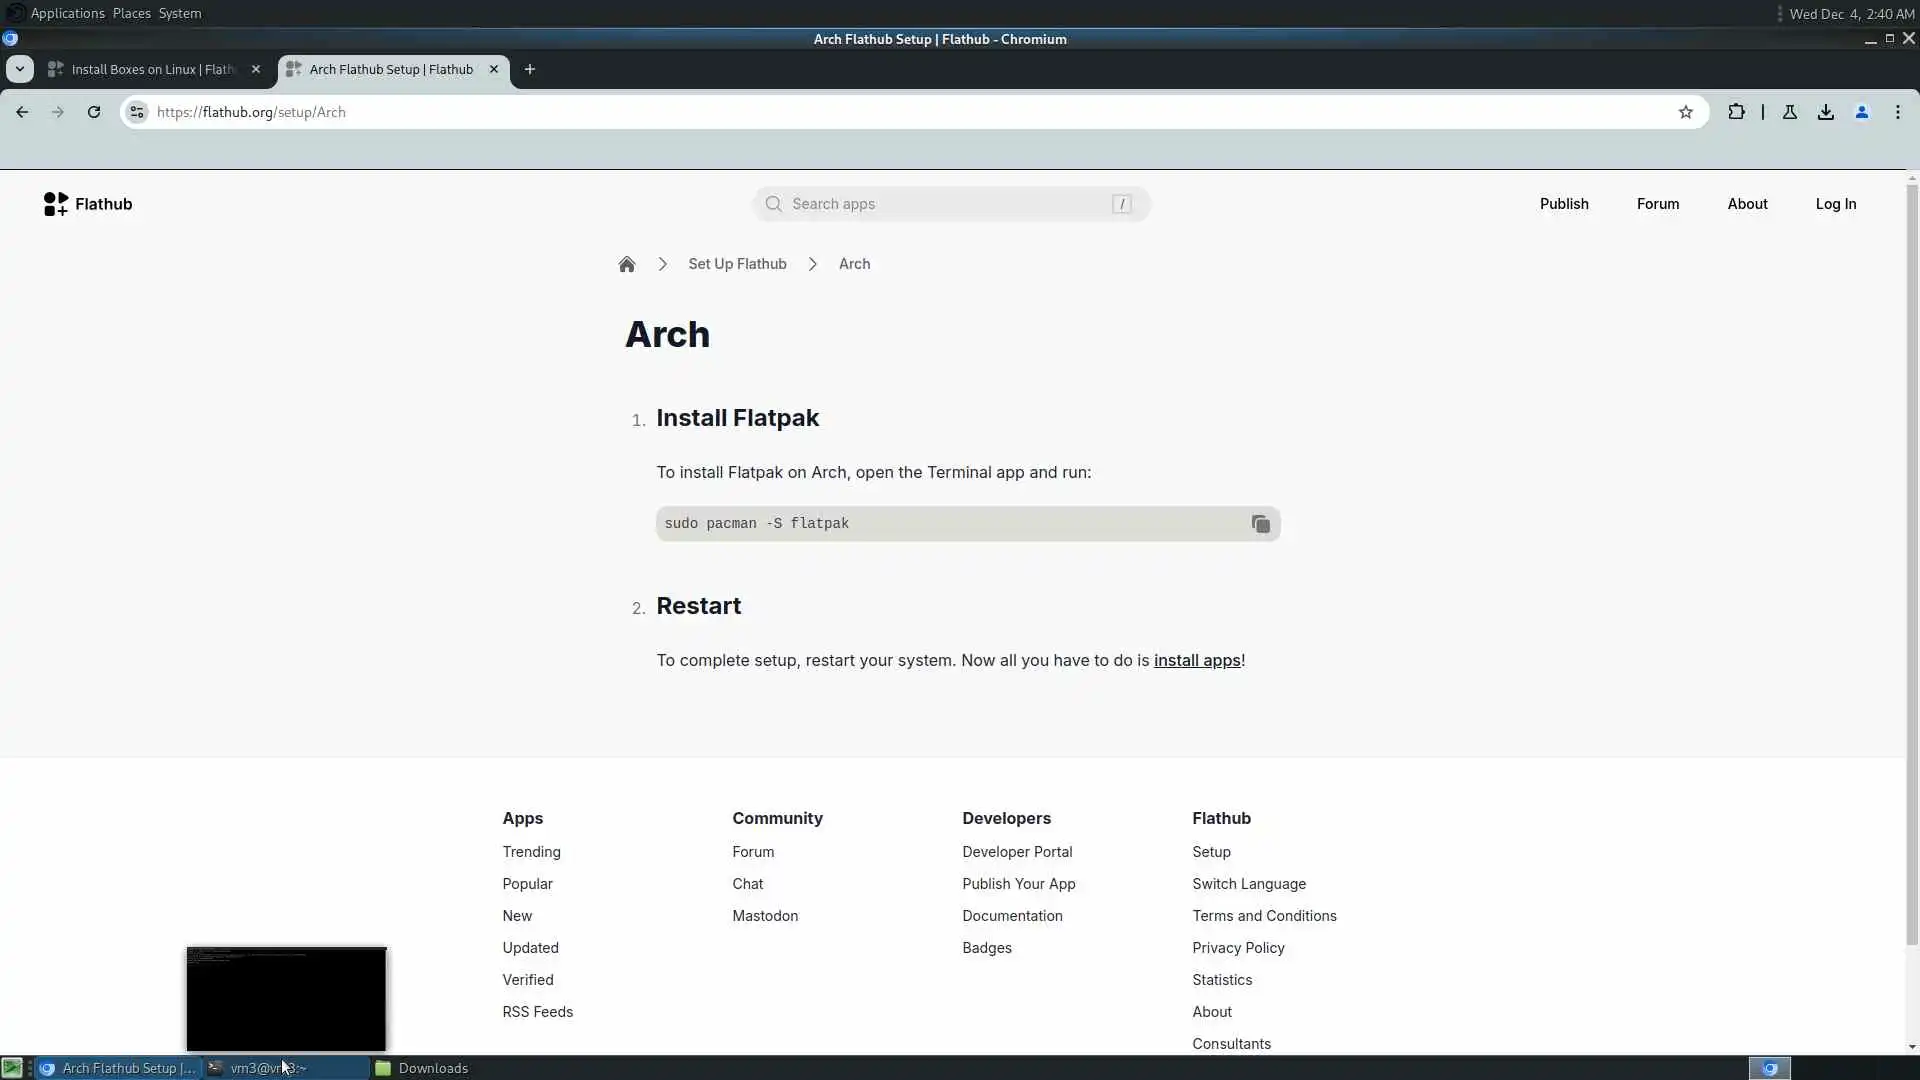The width and height of the screenshot is (1920, 1080).
Task: Follow the install apps link
Action: pyautogui.click(x=1197, y=660)
